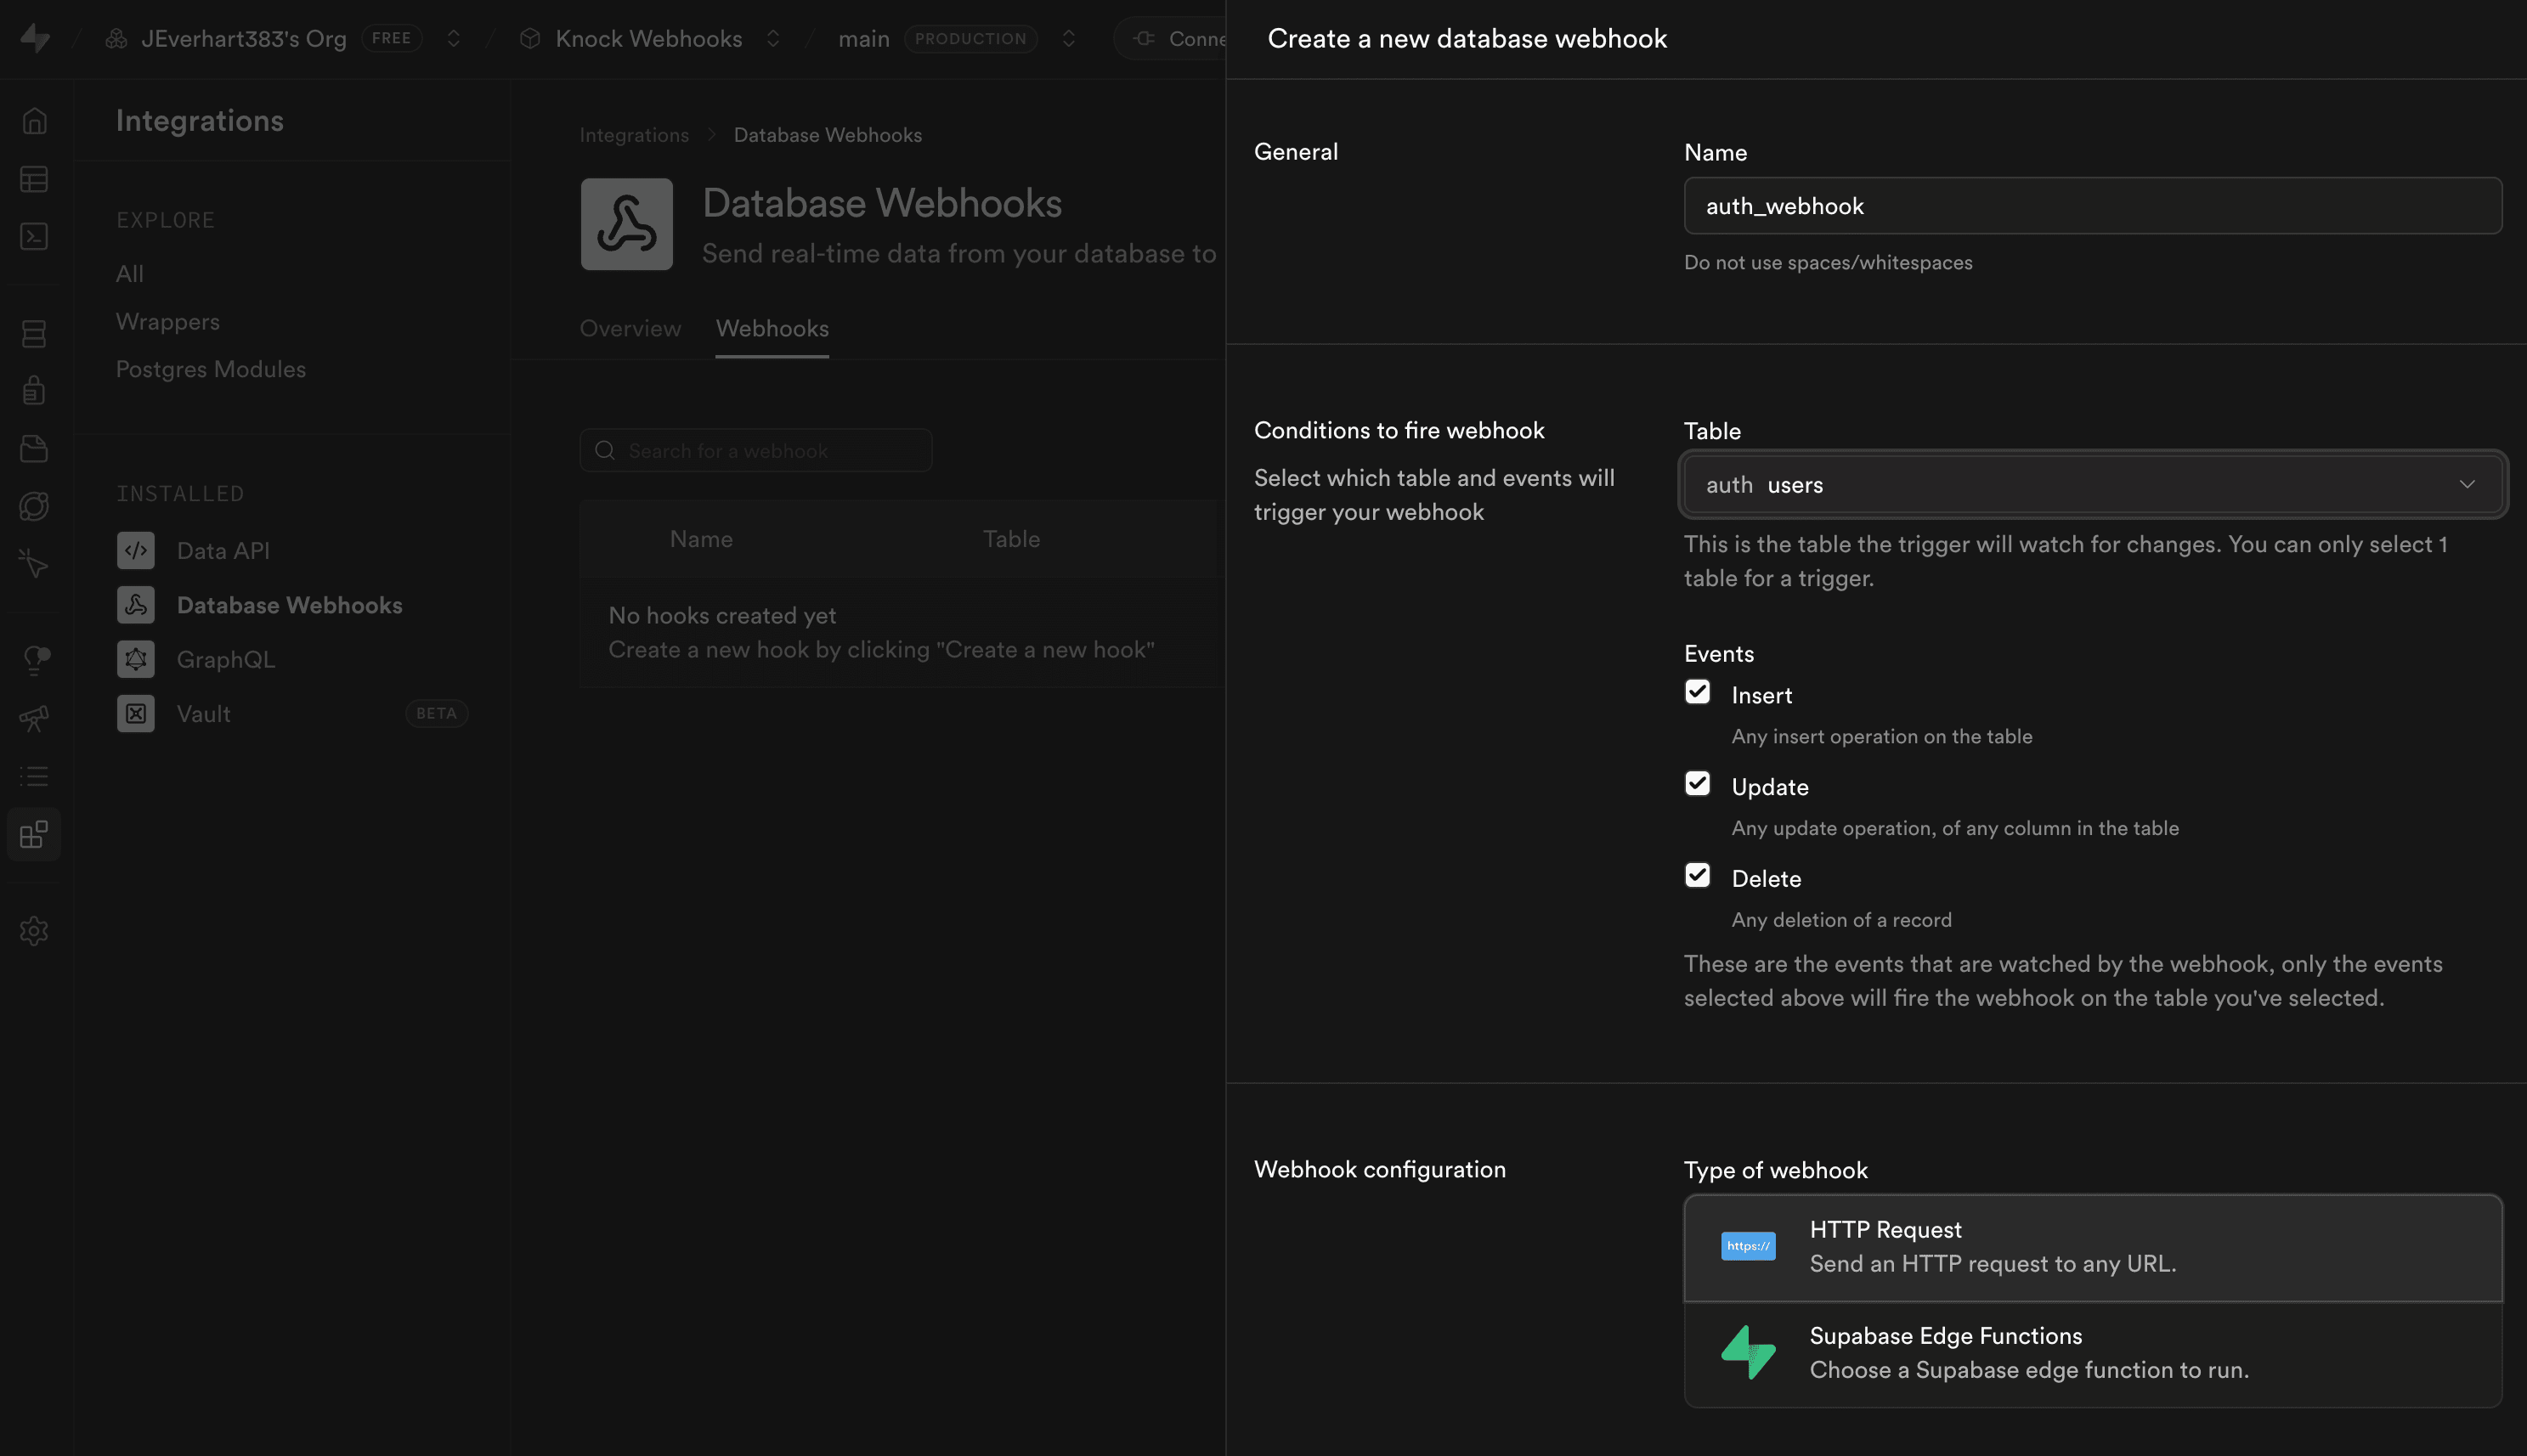Screen dimensions: 2527x1456
Task: Open the Table Editor from the sidebar
Action: coord(34,179)
